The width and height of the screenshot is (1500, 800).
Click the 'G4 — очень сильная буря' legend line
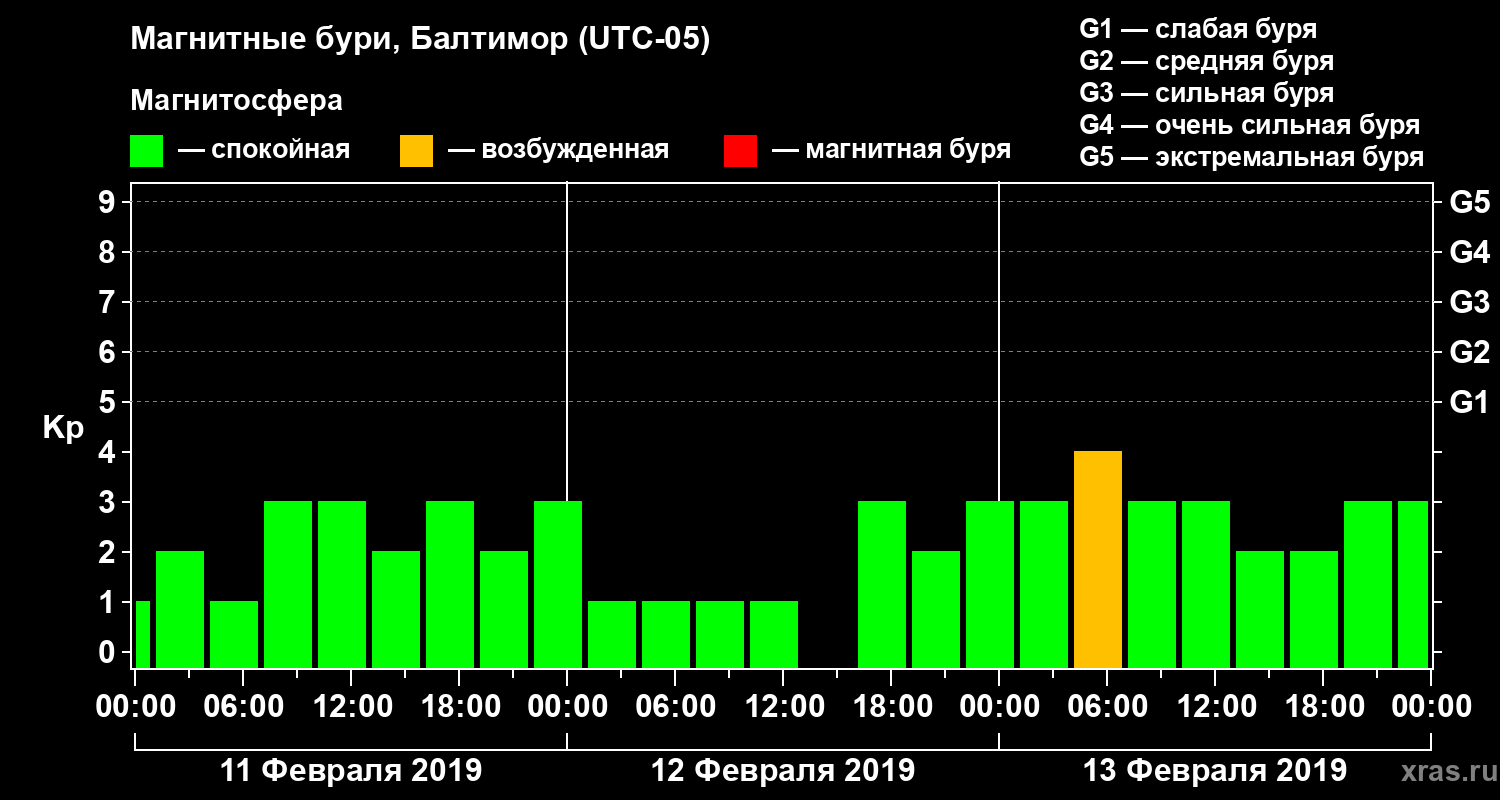click(x=1249, y=125)
